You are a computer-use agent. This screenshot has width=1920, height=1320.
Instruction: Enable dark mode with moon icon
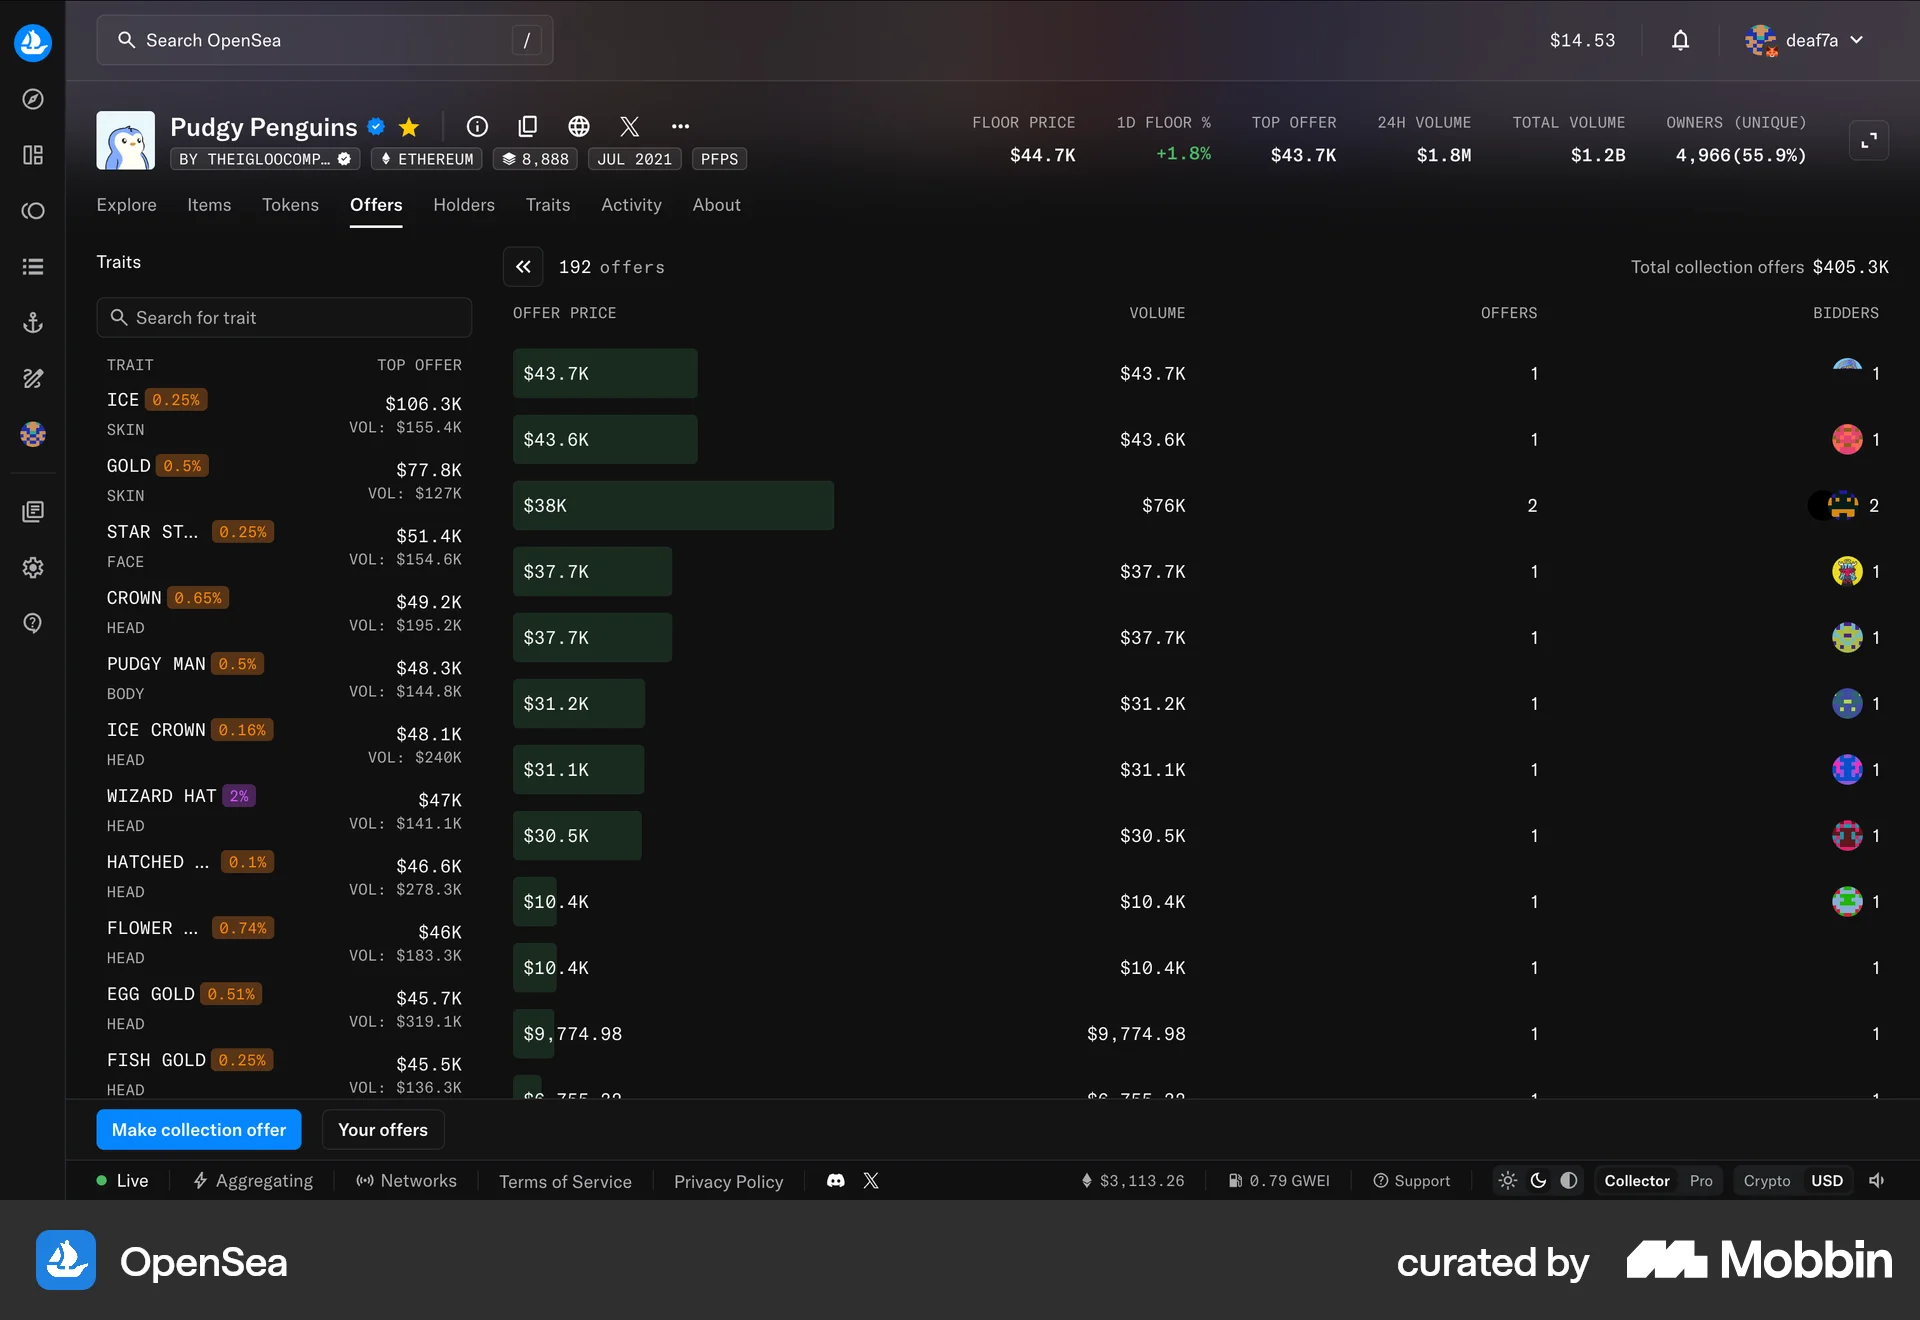coord(1538,1180)
